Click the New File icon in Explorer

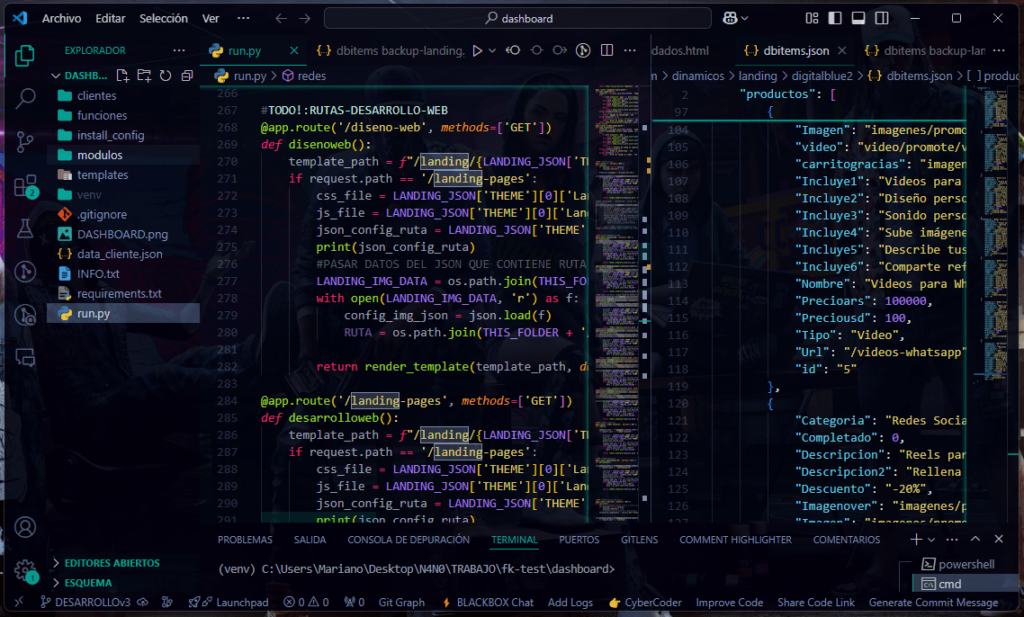point(122,75)
